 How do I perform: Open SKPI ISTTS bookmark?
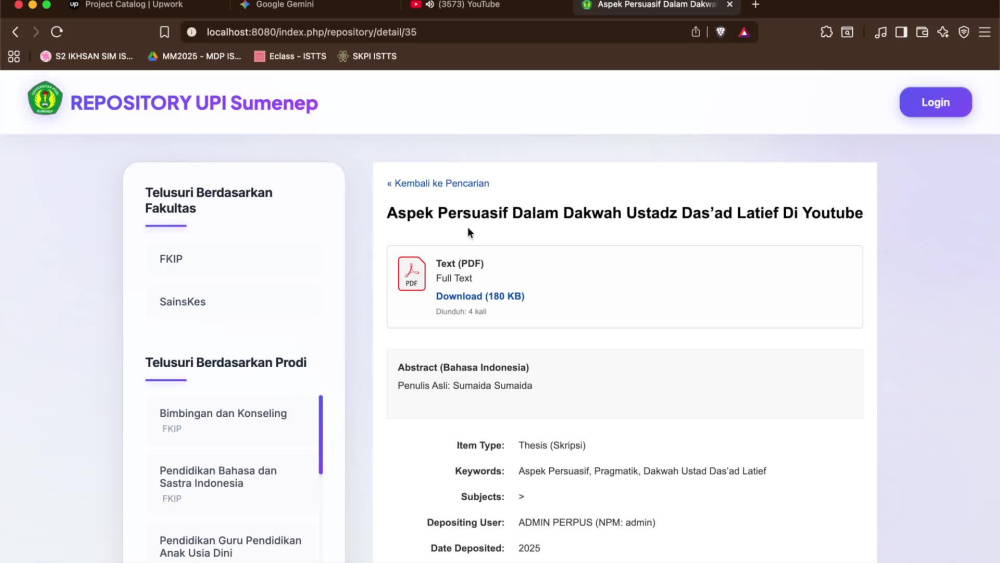[367, 56]
